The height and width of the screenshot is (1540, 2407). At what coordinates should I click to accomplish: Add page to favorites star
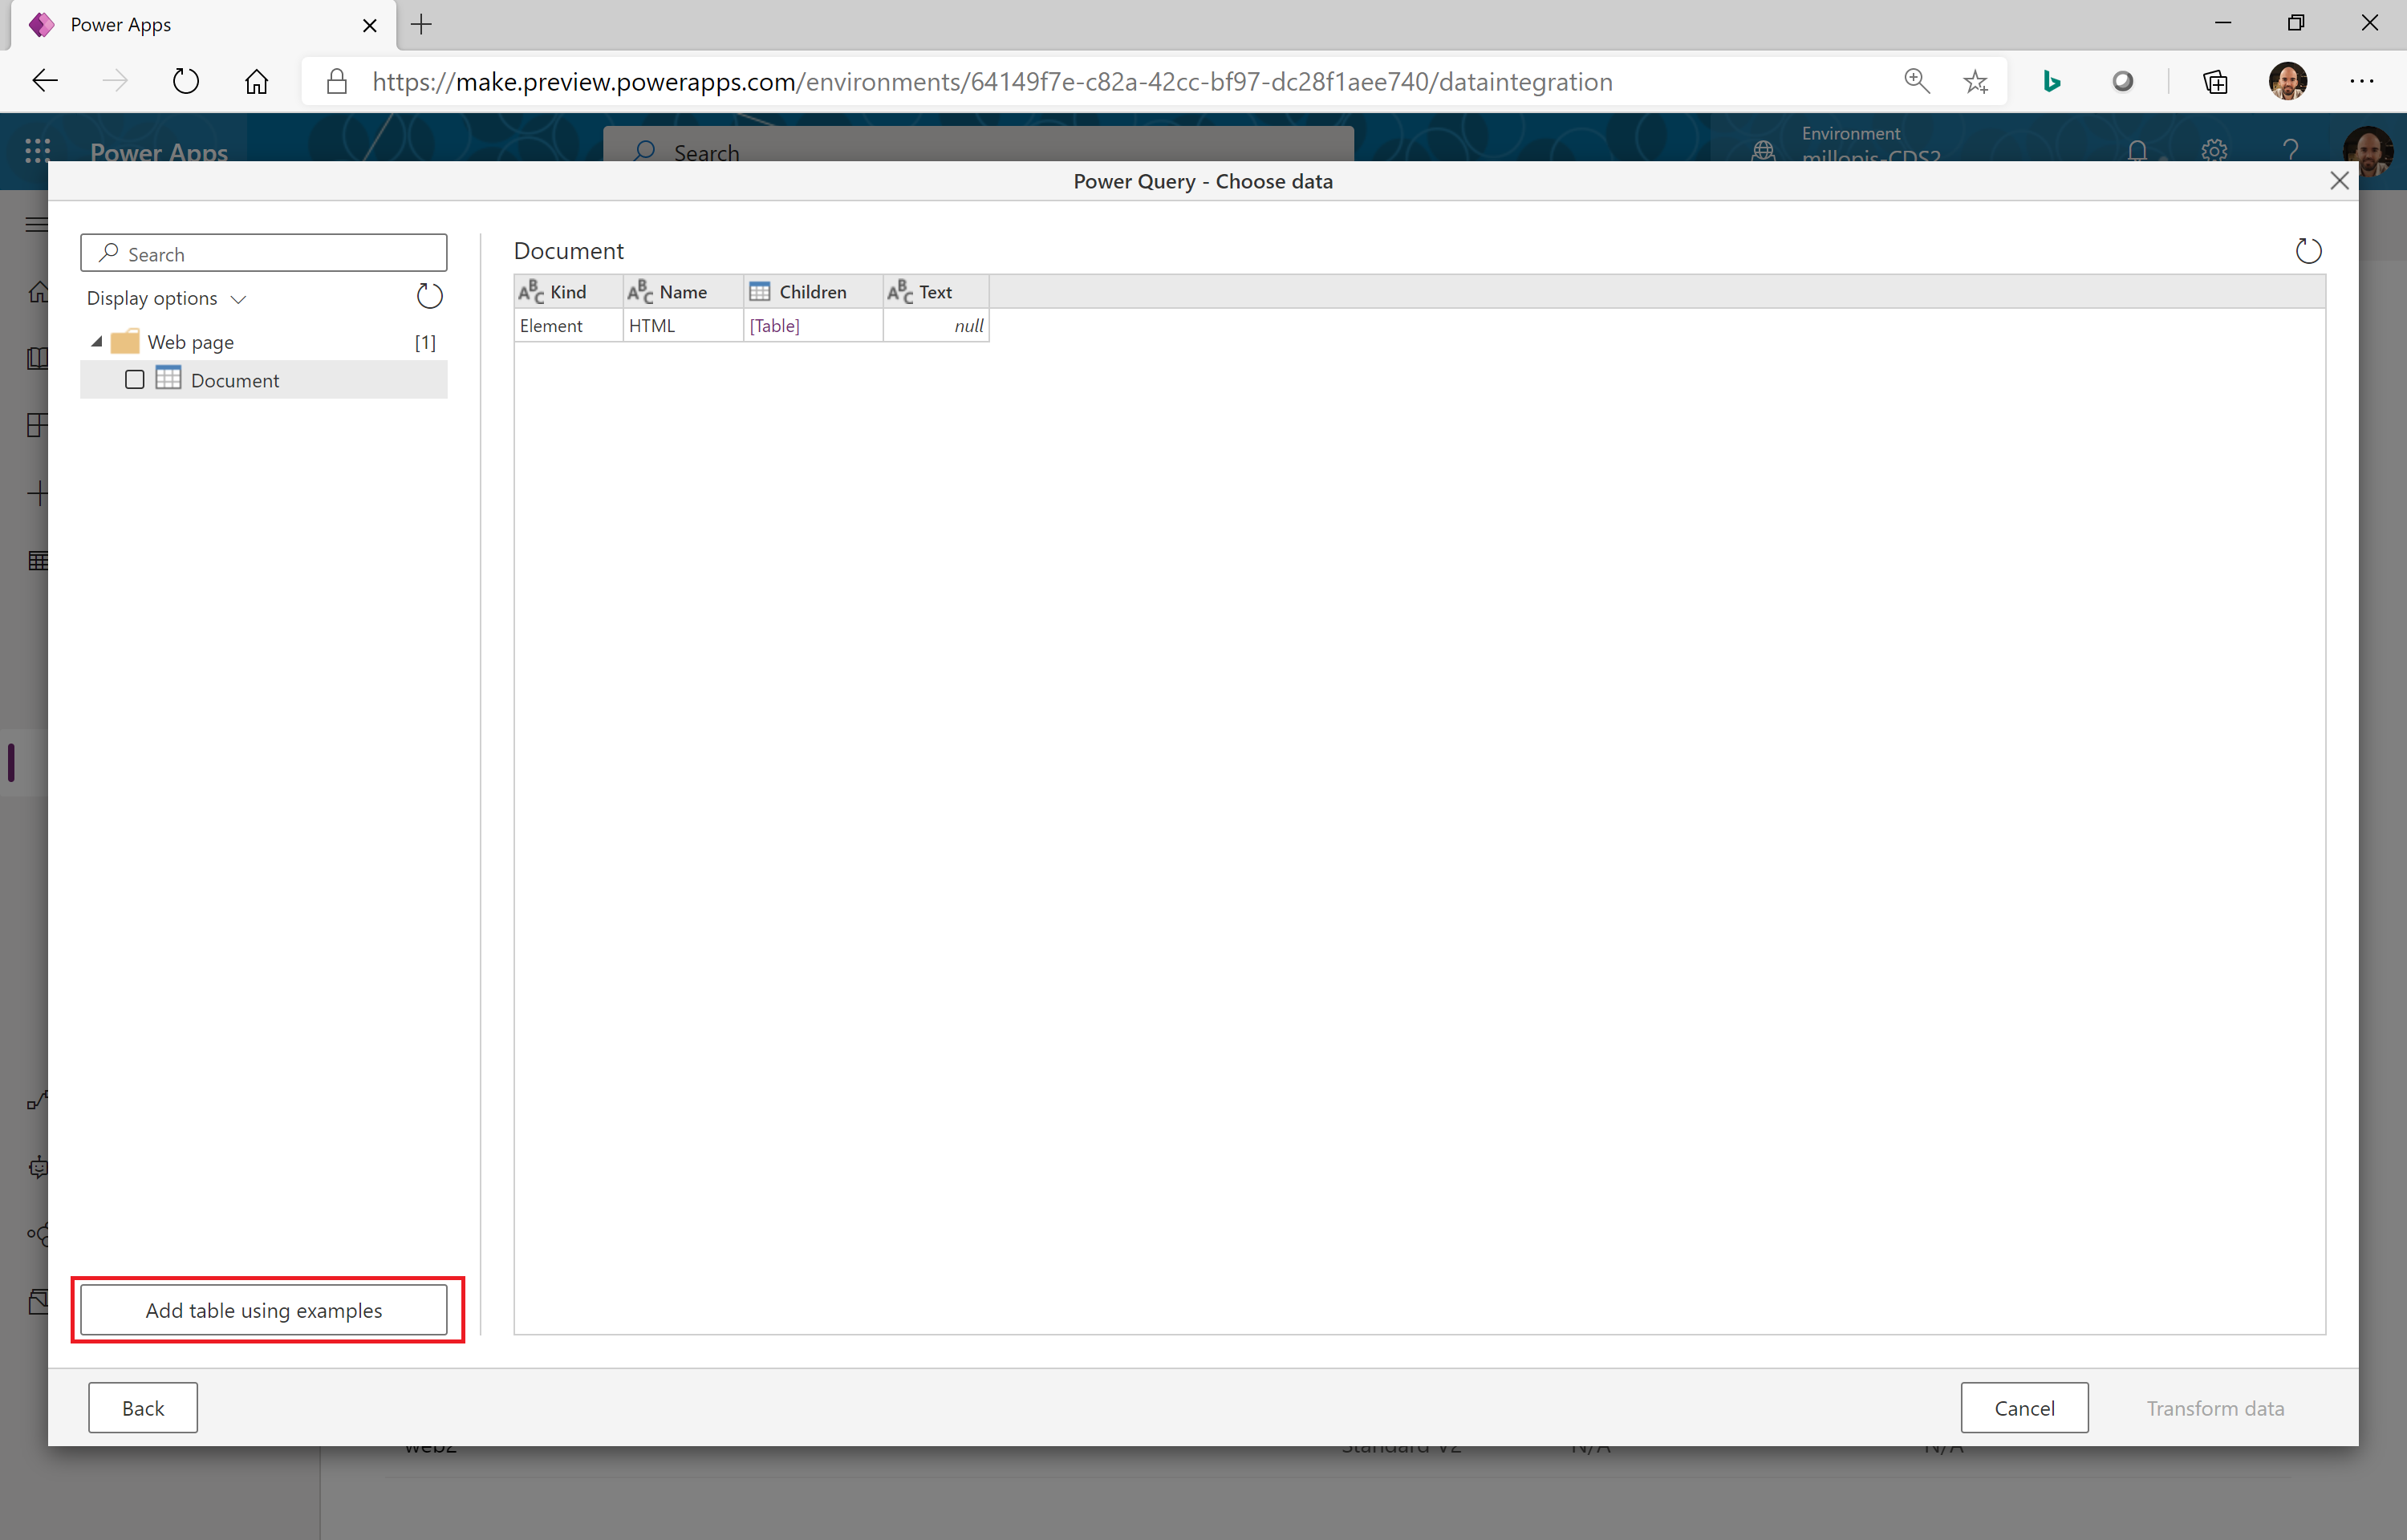tap(1975, 81)
